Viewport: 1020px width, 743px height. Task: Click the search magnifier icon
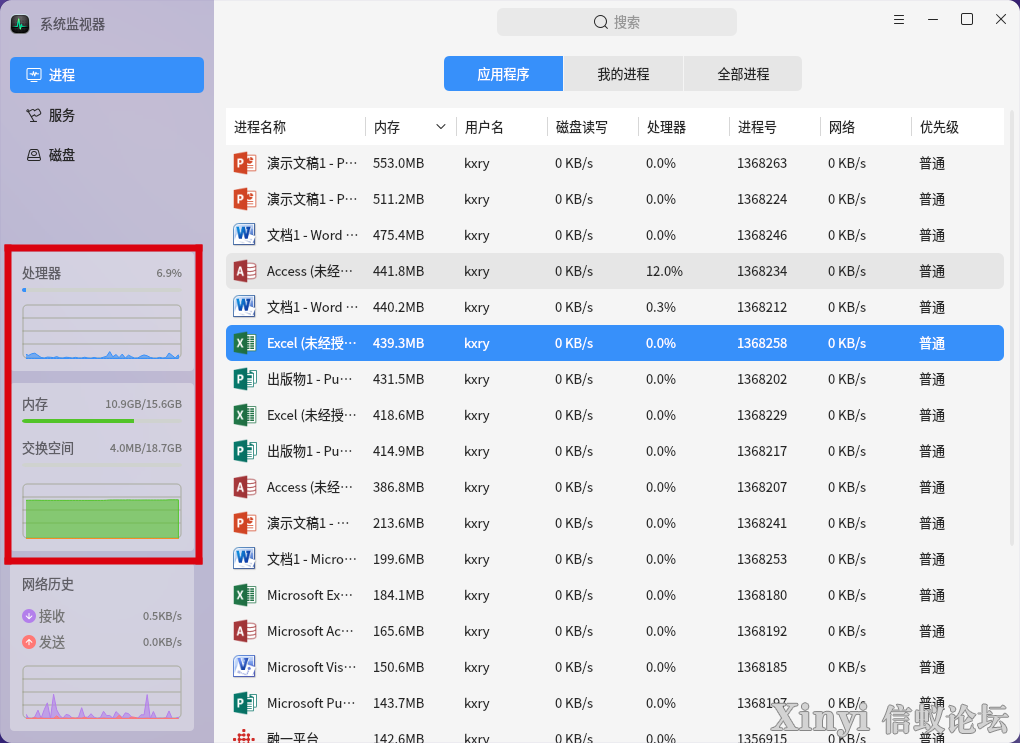coord(600,23)
